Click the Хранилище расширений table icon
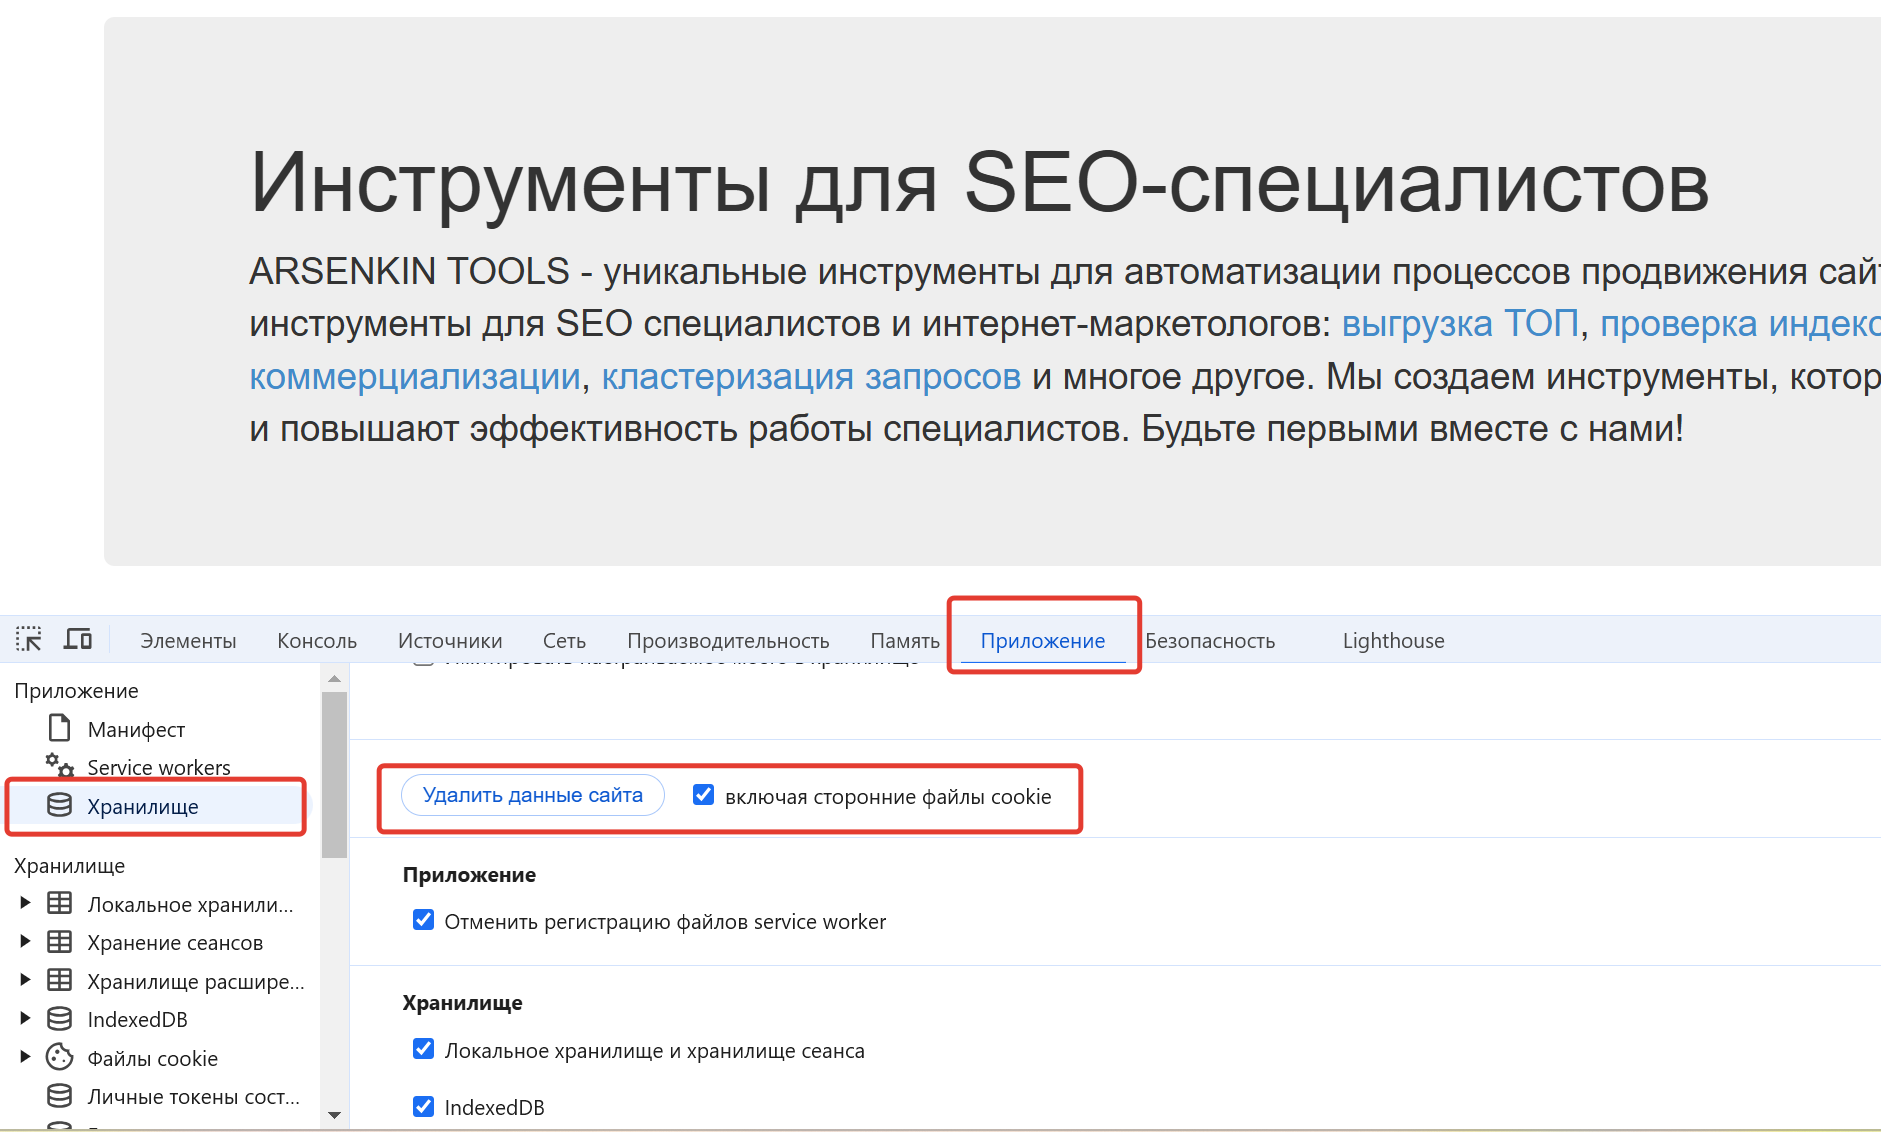The width and height of the screenshot is (1881, 1132). click(x=60, y=980)
